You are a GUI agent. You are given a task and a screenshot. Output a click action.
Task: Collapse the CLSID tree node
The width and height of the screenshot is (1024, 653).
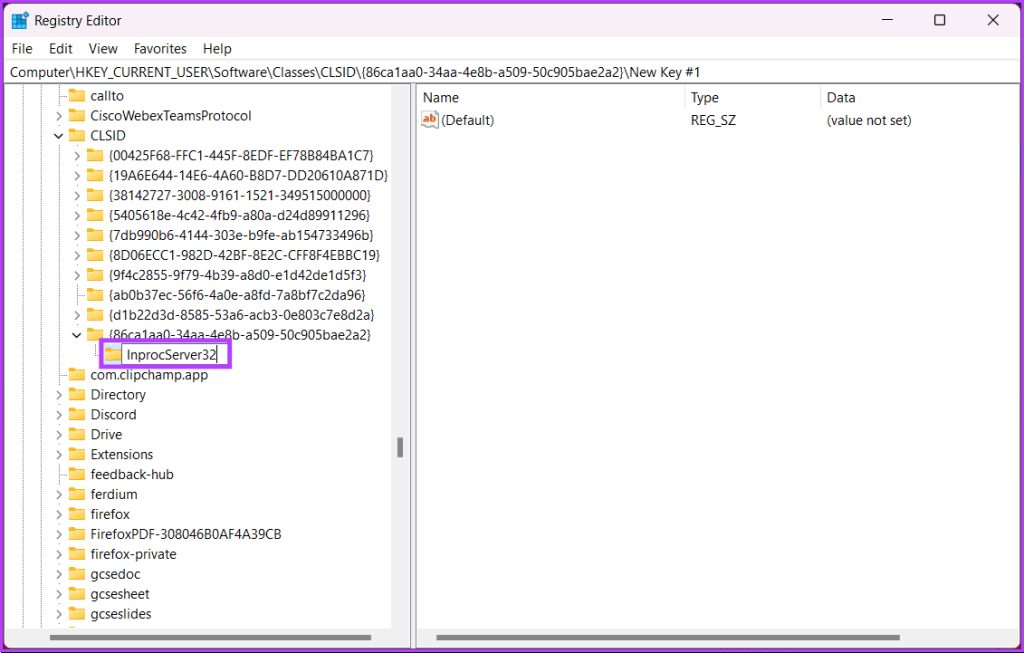pyautogui.click(x=59, y=135)
